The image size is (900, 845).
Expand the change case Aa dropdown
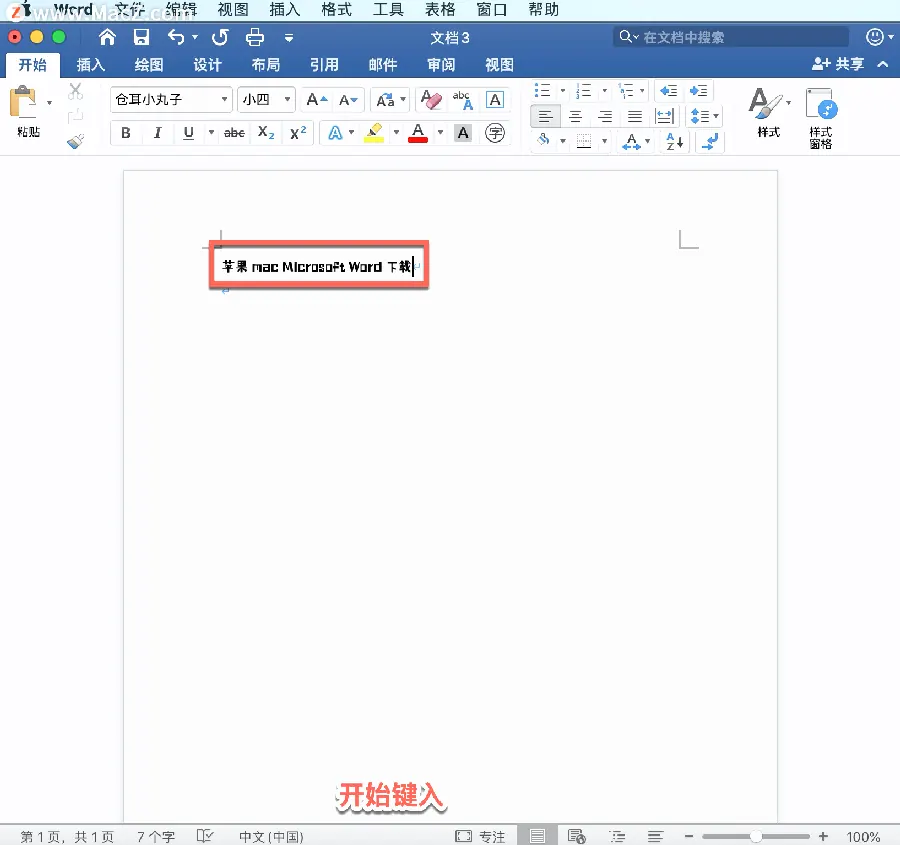tap(403, 100)
